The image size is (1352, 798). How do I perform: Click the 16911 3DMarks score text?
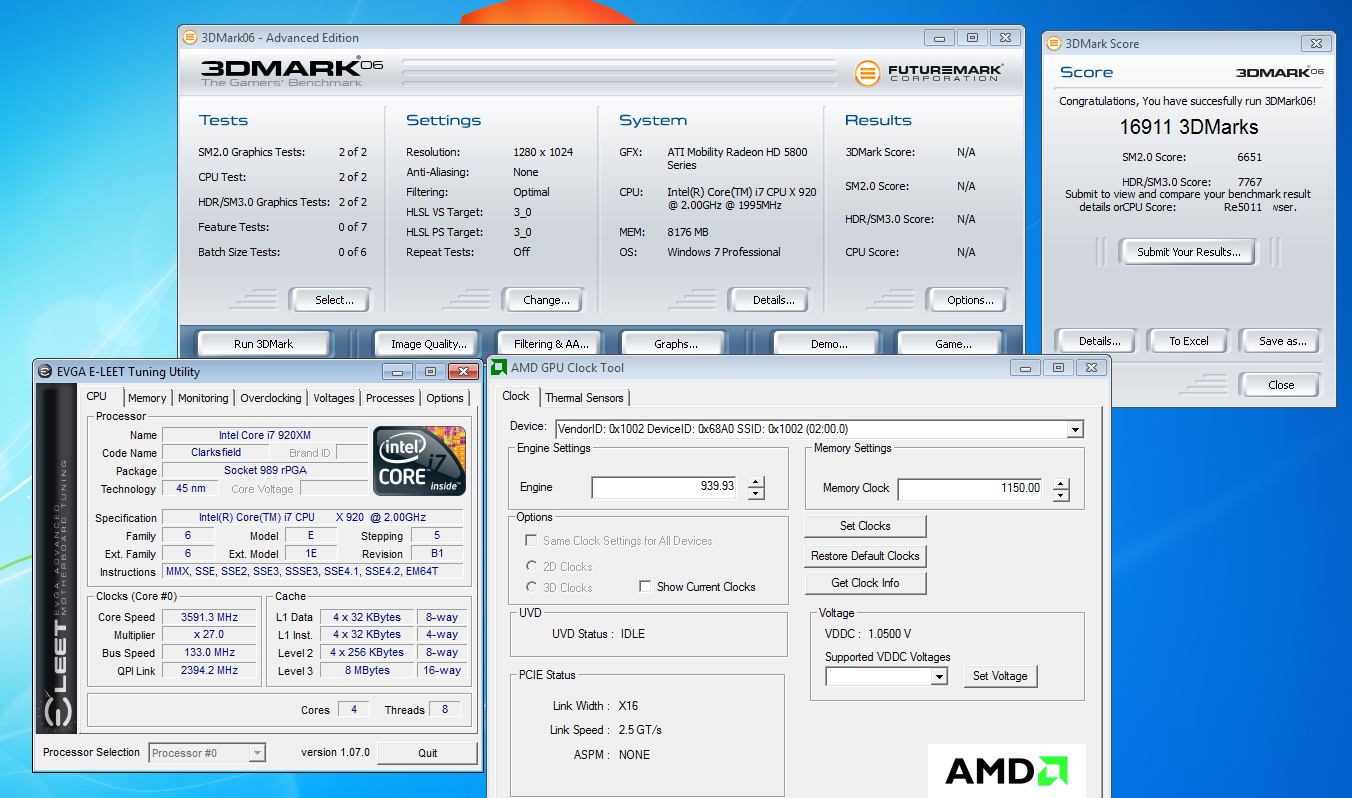pyautogui.click(x=1189, y=127)
